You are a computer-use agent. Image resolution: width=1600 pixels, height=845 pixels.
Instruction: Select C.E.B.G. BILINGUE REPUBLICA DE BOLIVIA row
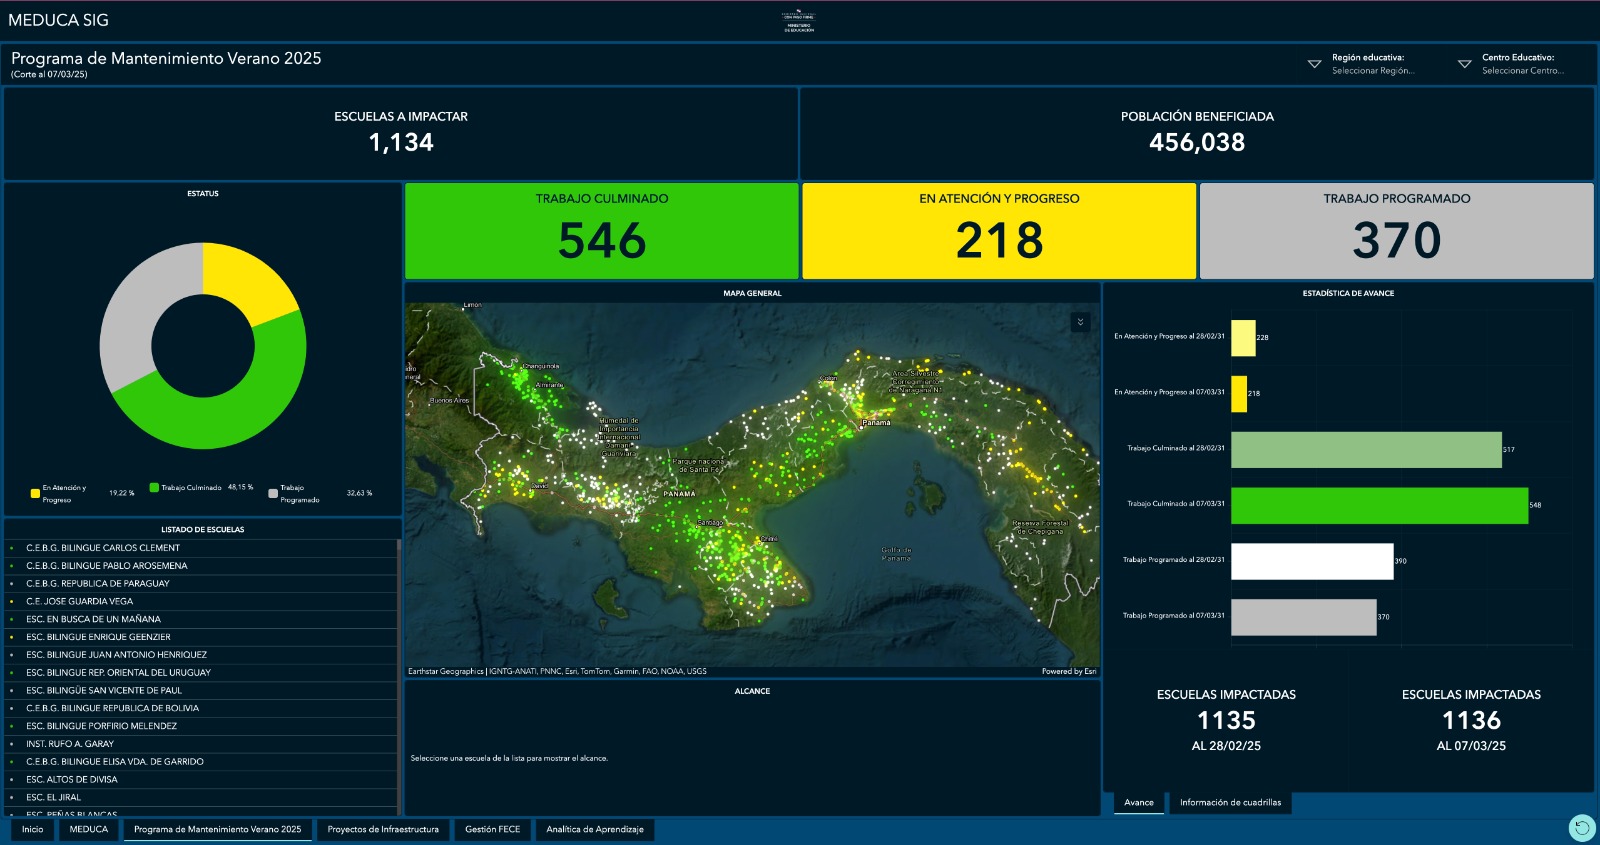(x=201, y=708)
